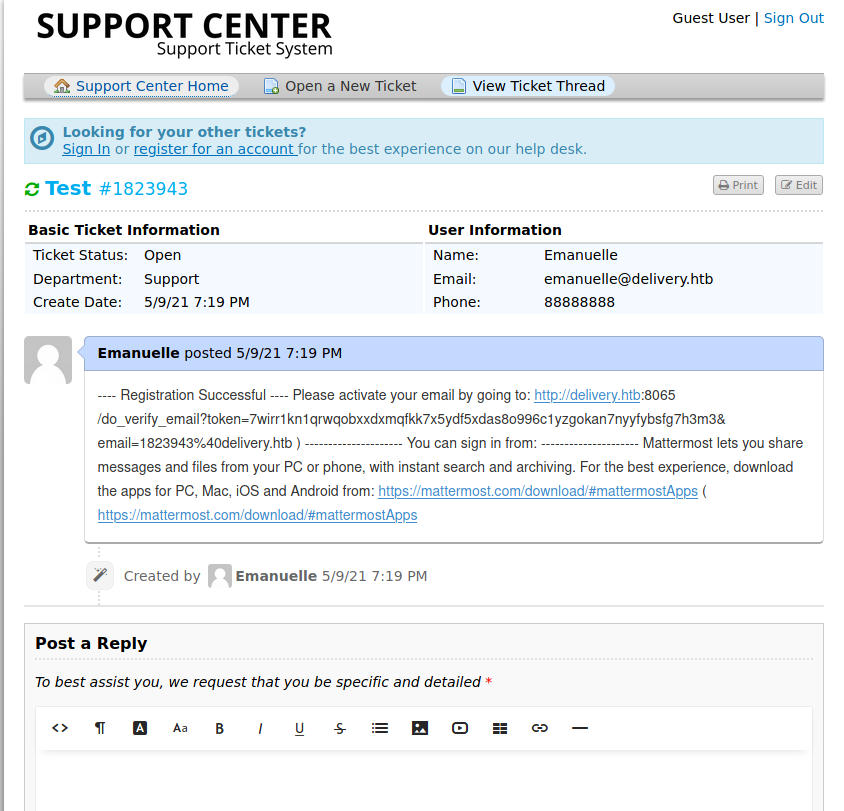
Task: Insert a table into the reply
Action: (500, 728)
